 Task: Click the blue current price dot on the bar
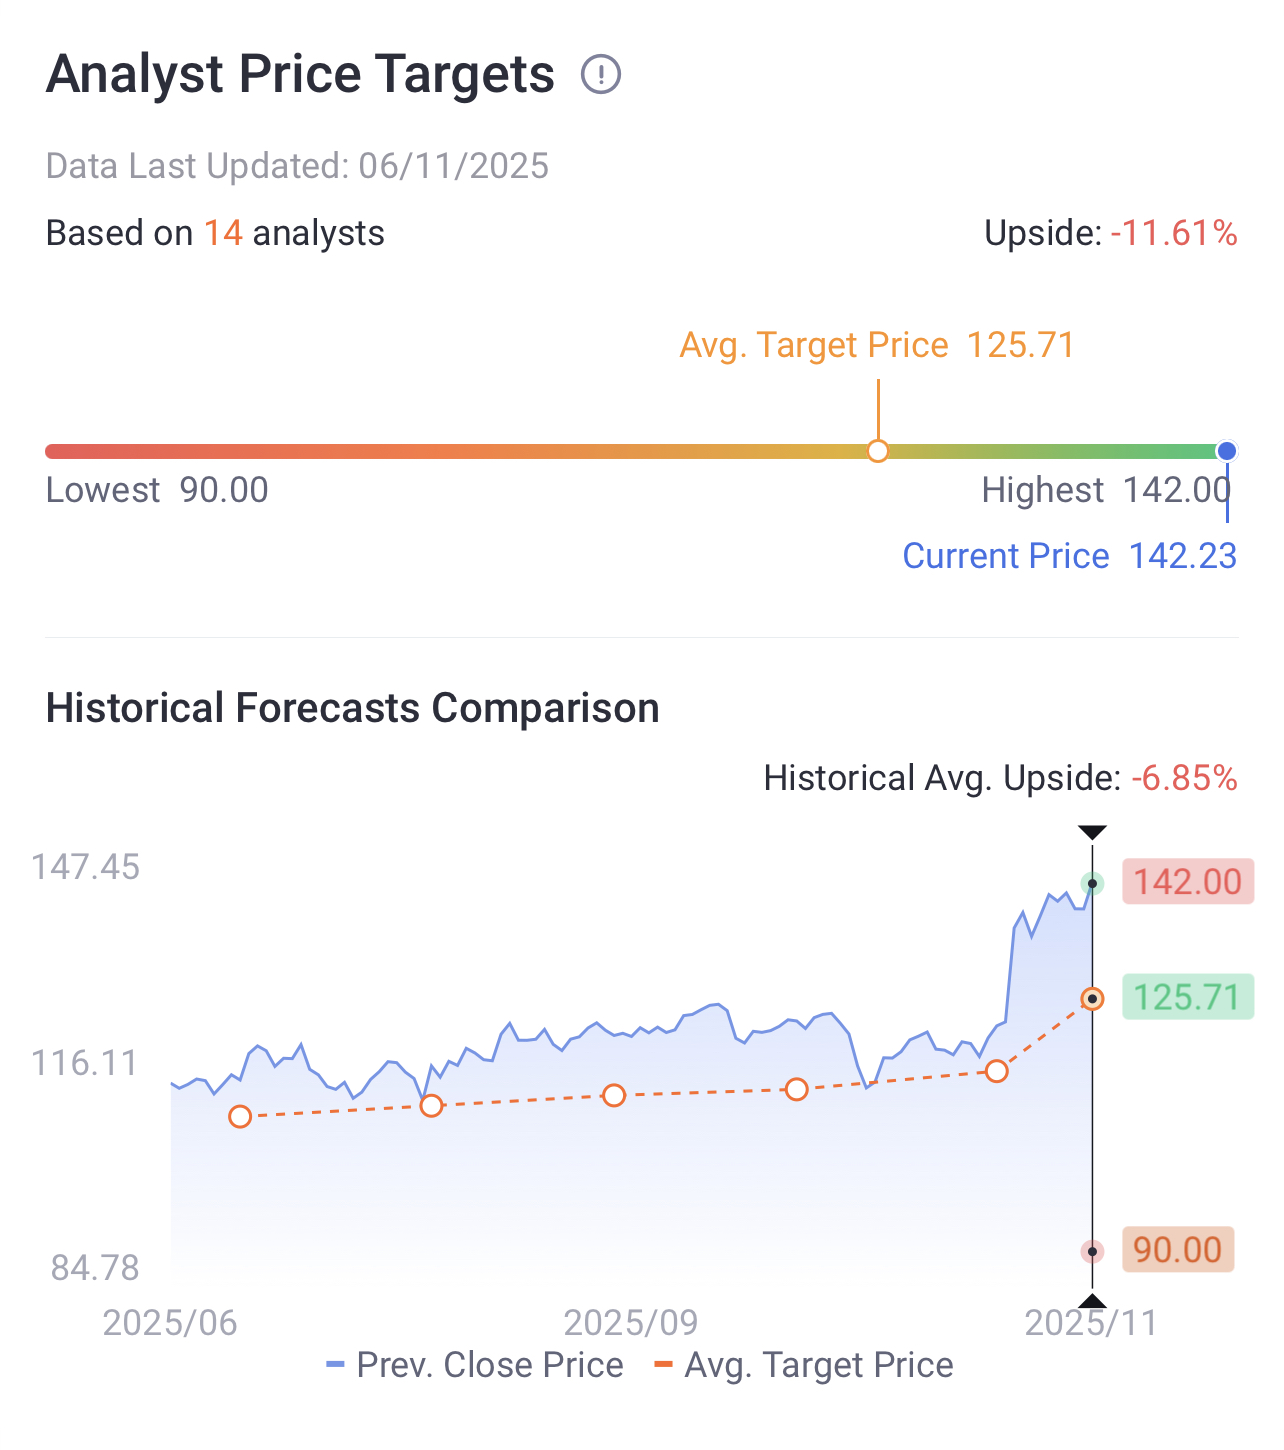1227,451
